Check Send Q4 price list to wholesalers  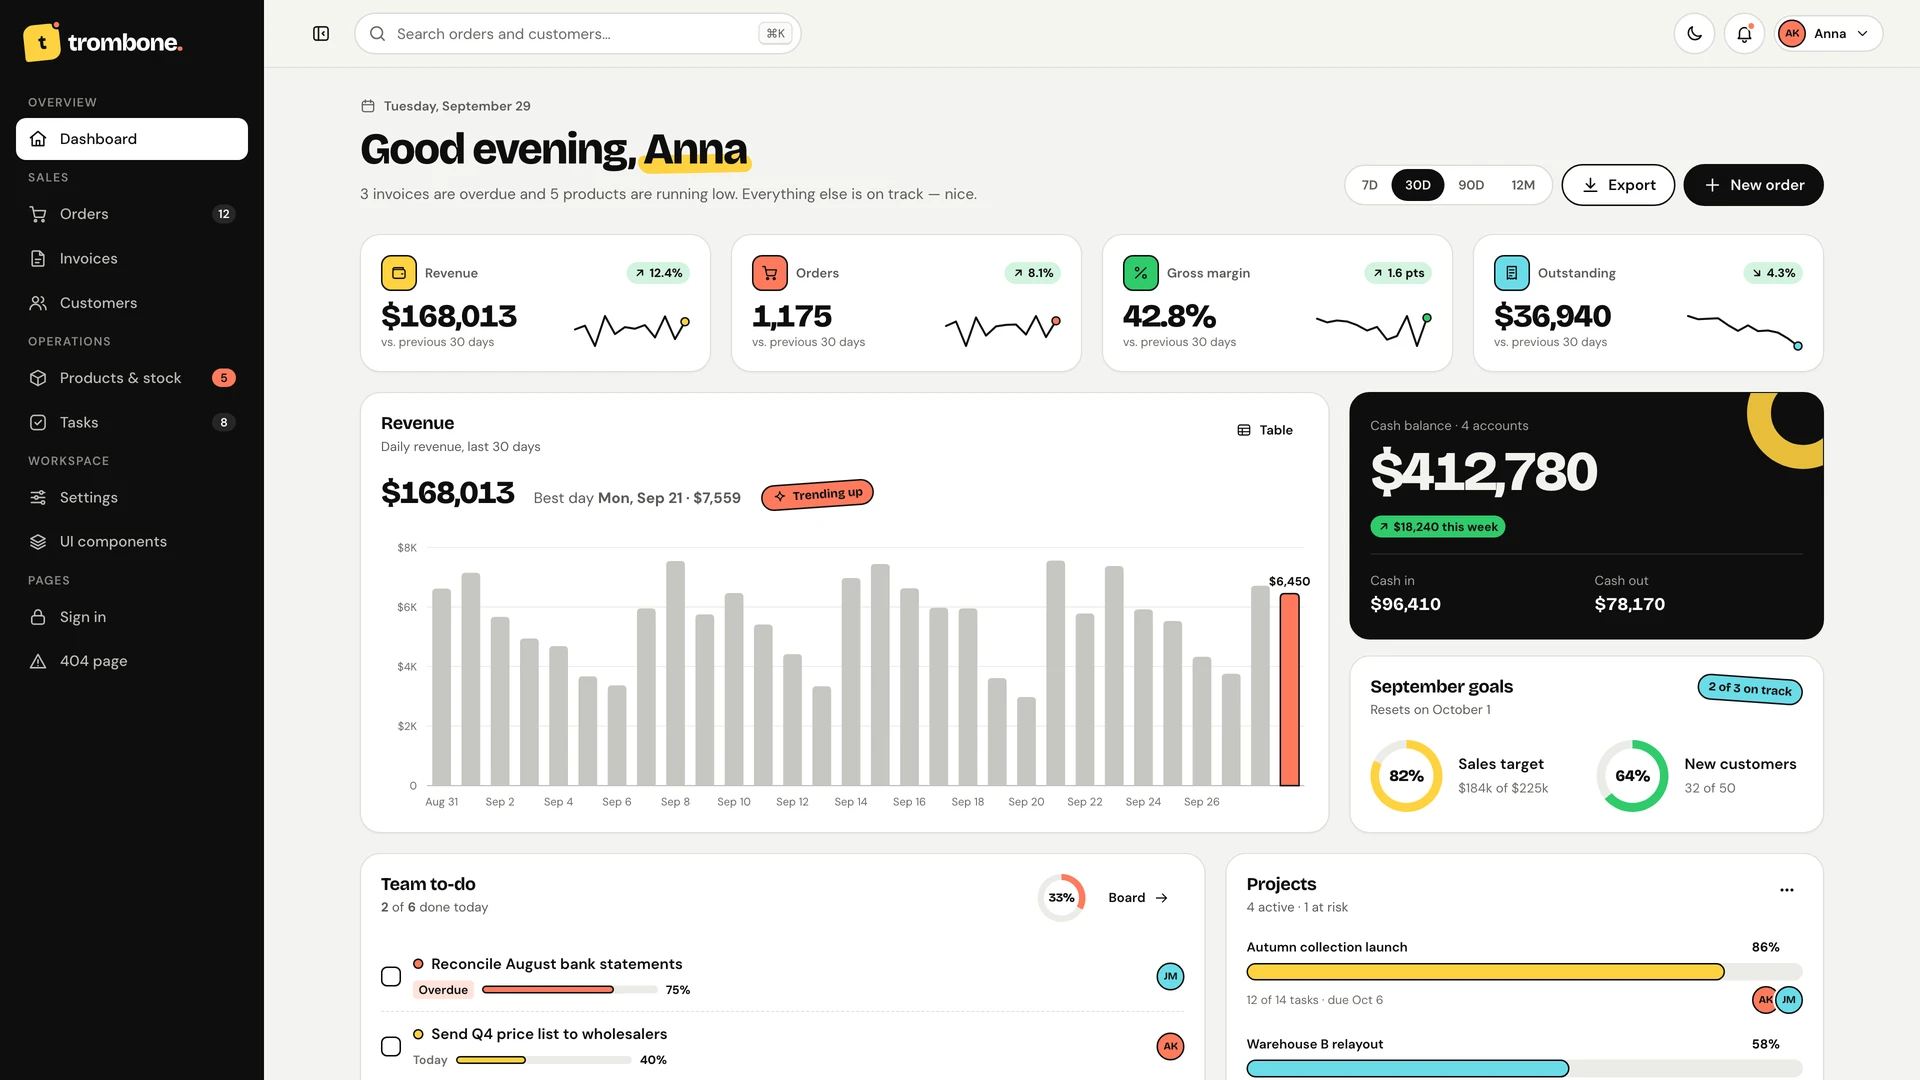click(x=391, y=1046)
